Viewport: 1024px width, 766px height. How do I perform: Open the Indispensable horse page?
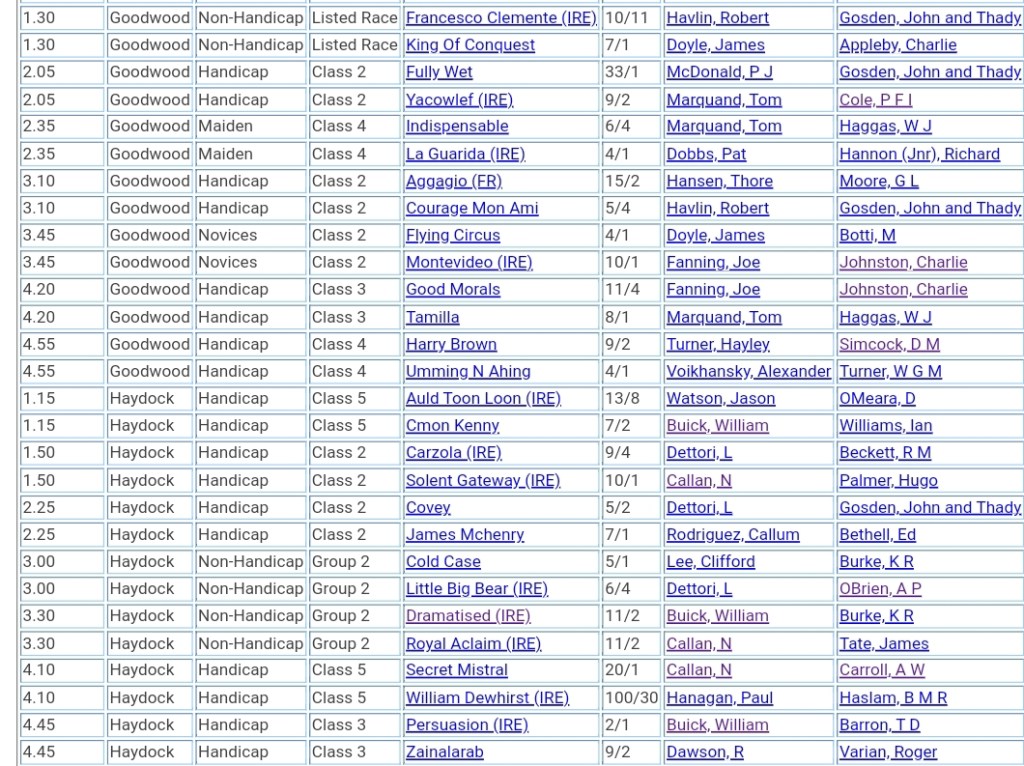[456, 127]
